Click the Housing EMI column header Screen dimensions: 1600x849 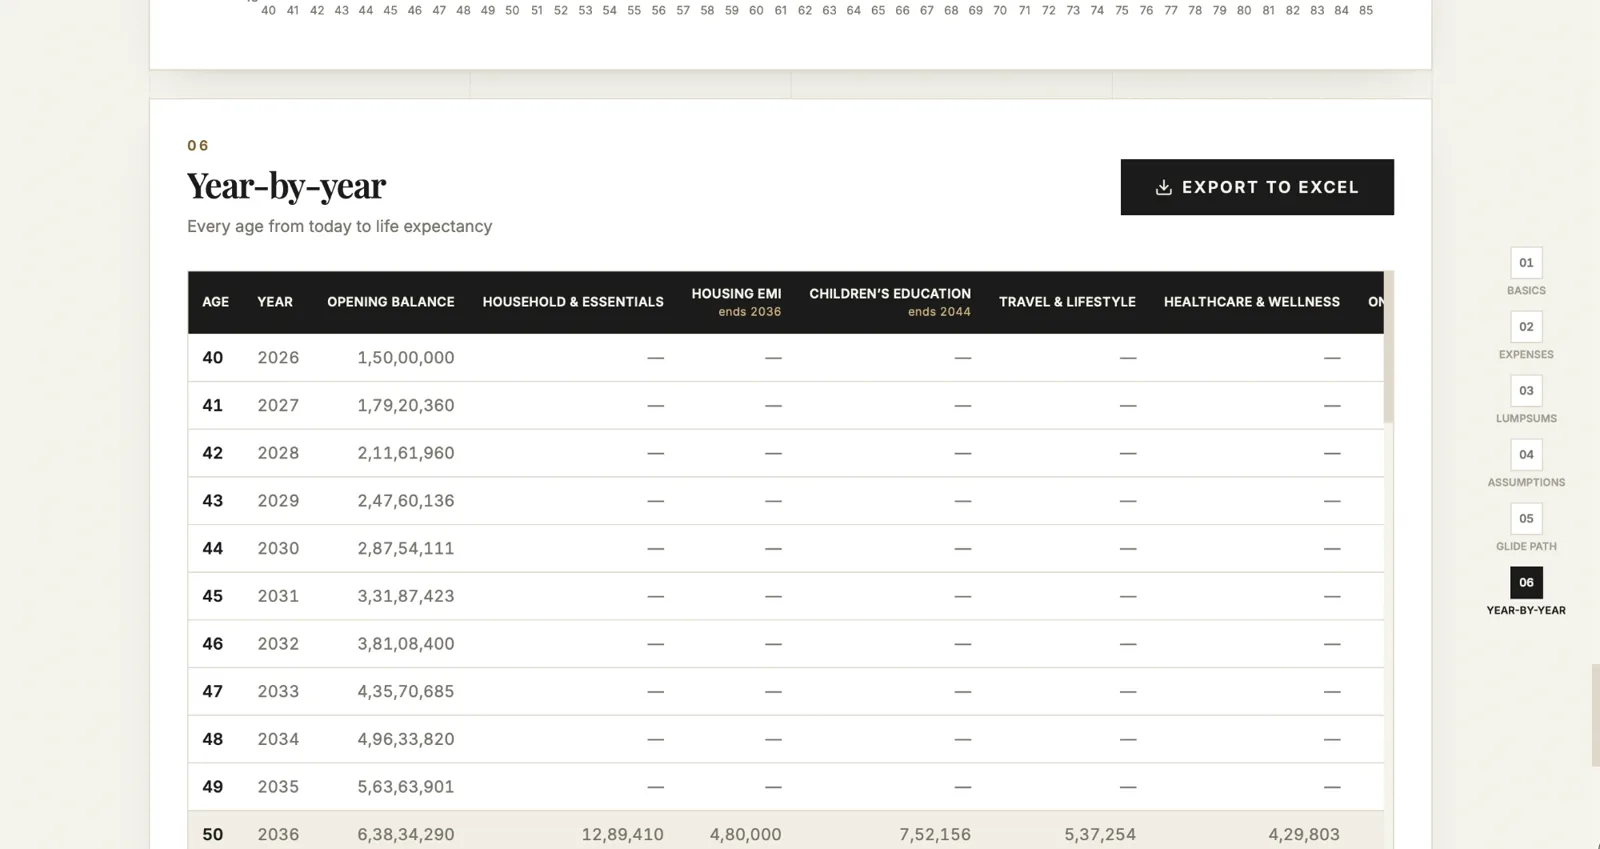(736, 302)
